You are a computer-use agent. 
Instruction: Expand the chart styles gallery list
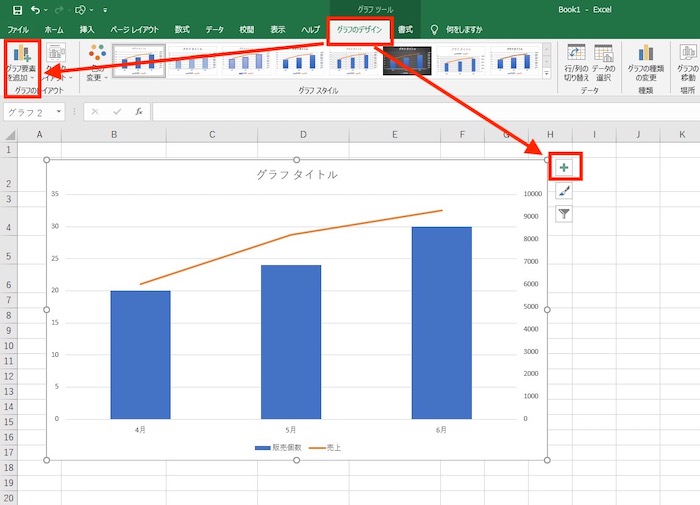pyautogui.click(x=546, y=75)
